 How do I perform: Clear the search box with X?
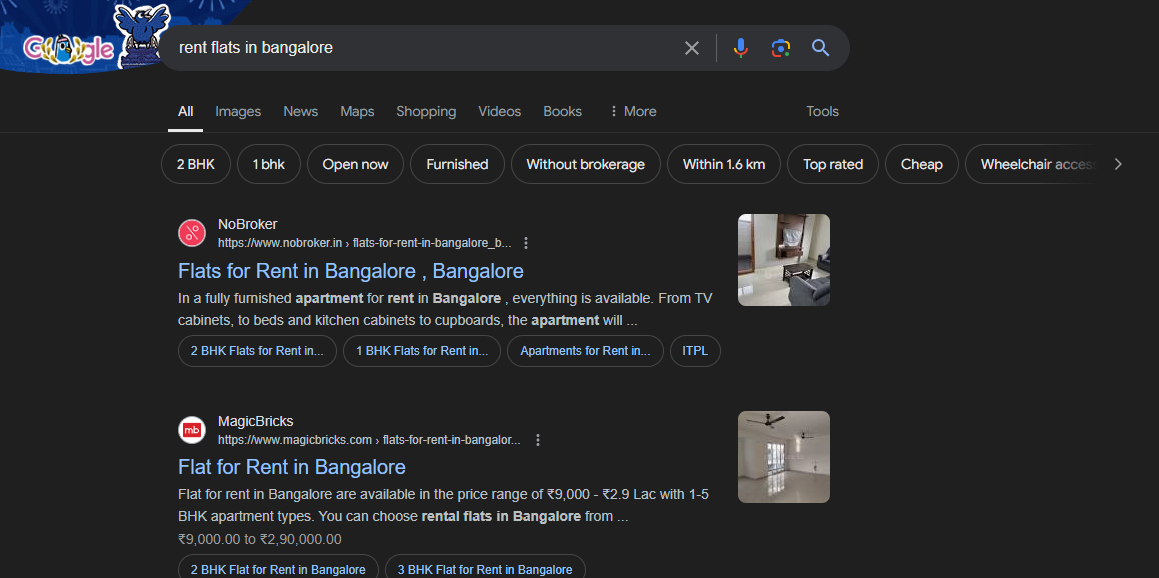coord(692,48)
